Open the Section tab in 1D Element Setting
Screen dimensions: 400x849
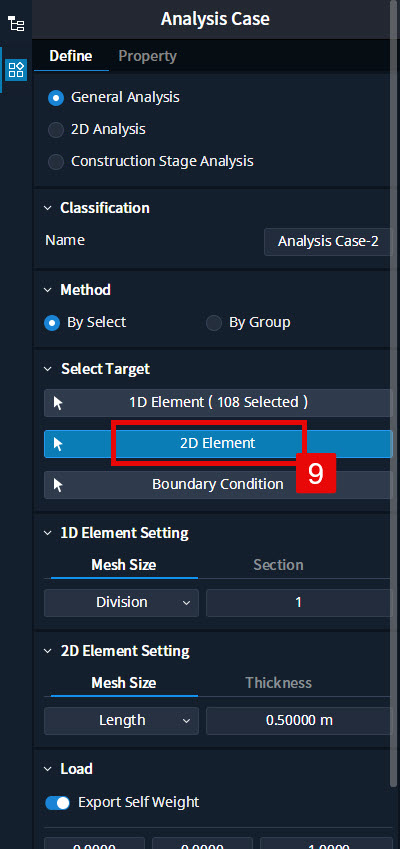(278, 565)
